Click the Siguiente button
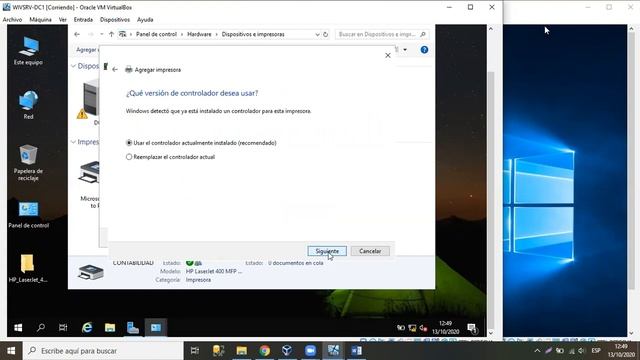Screen dimensions: 640x360 coord(327,251)
